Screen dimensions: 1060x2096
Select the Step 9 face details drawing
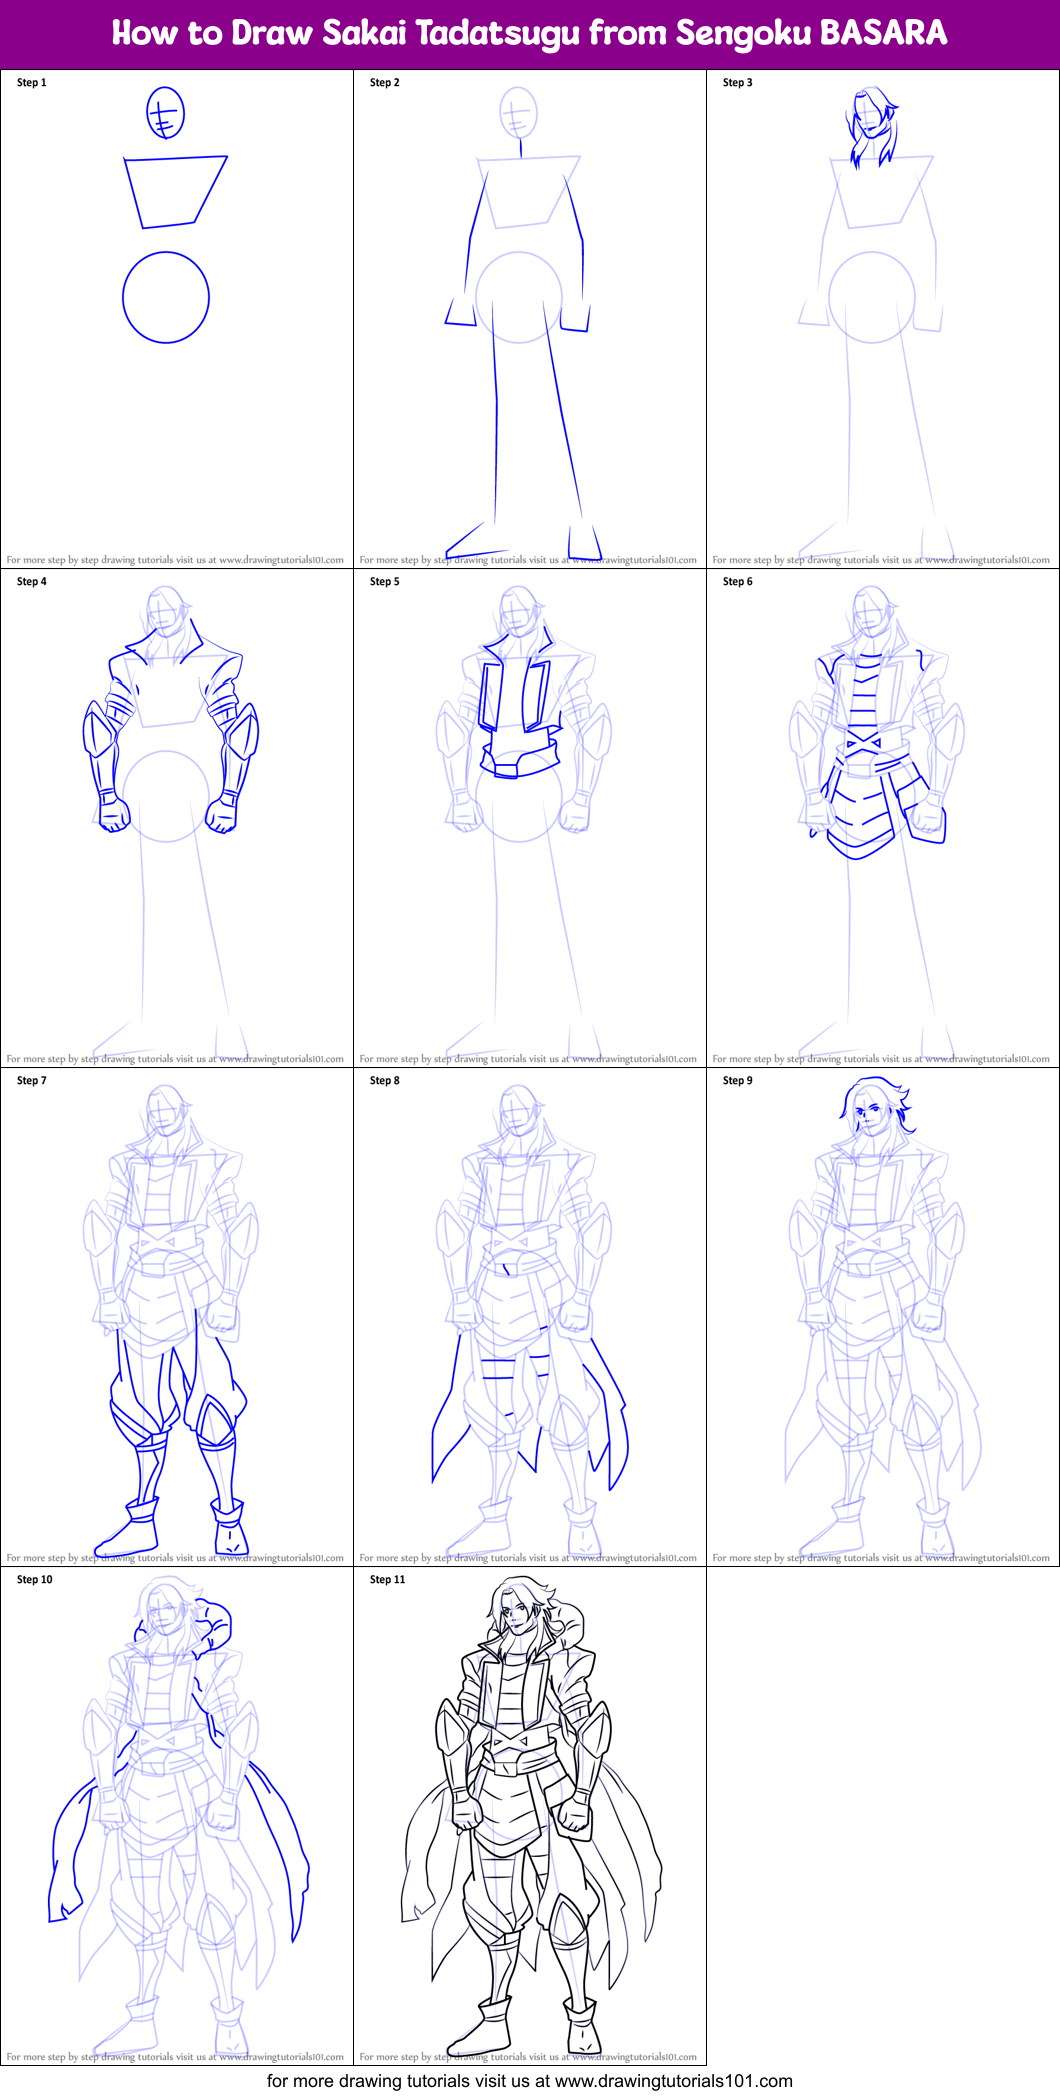click(882, 1317)
